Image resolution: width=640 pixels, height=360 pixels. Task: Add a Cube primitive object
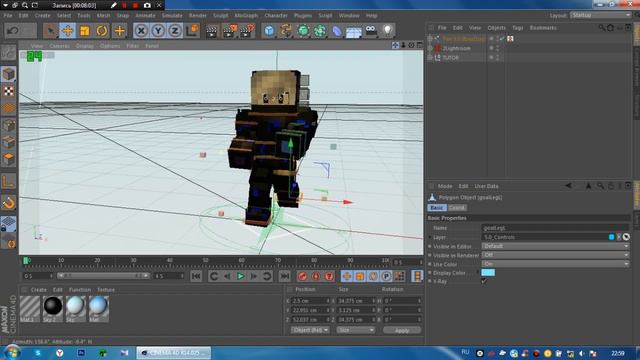tap(269, 31)
